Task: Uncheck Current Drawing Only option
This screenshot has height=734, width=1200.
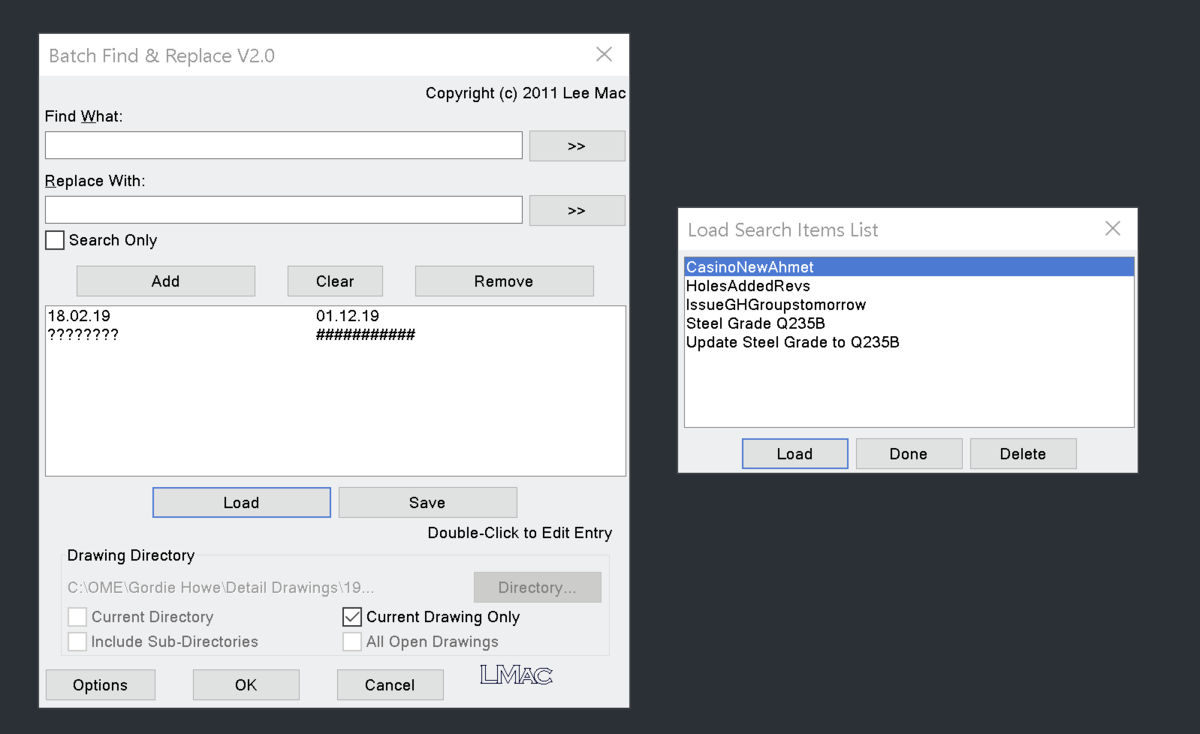Action: [352, 617]
